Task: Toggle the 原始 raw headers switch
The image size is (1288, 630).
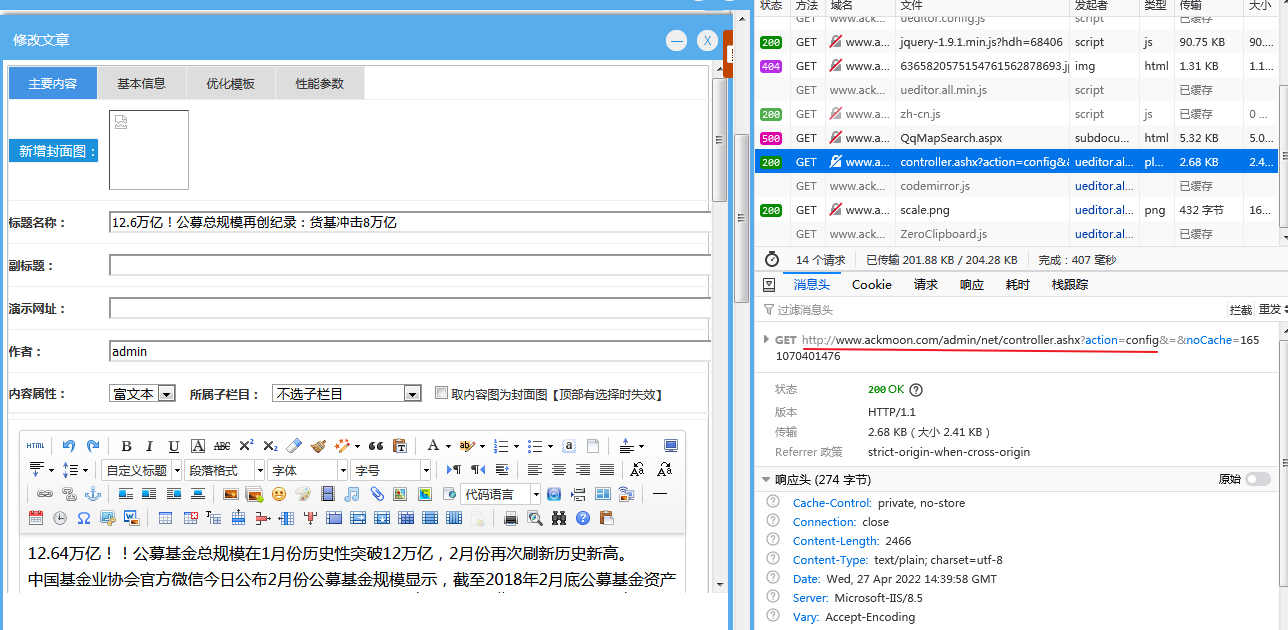Action: [x=1258, y=480]
